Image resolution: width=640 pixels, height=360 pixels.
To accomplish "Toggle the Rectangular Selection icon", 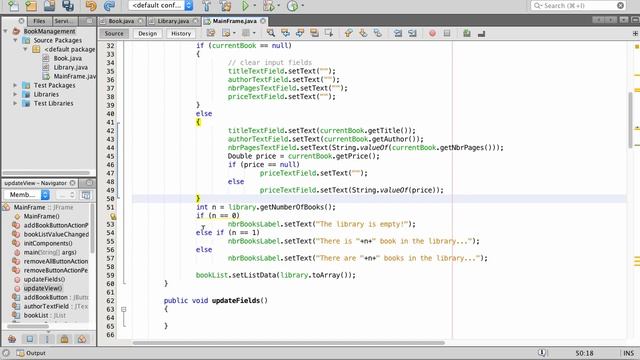I will 329,33.
